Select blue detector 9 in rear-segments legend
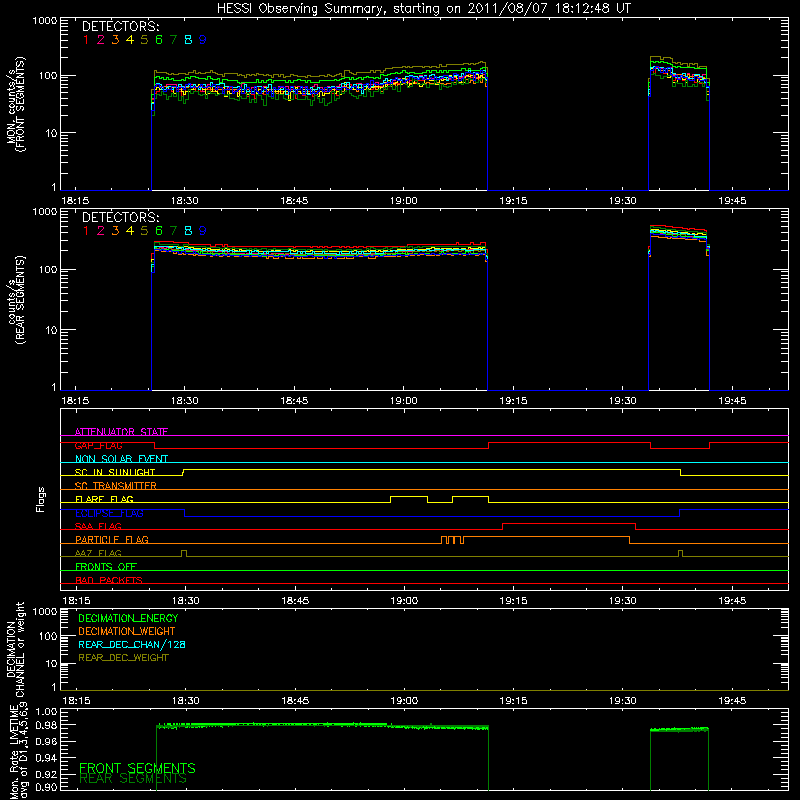The height and width of the screenshot is (800, 800). (x=203, y=231)
